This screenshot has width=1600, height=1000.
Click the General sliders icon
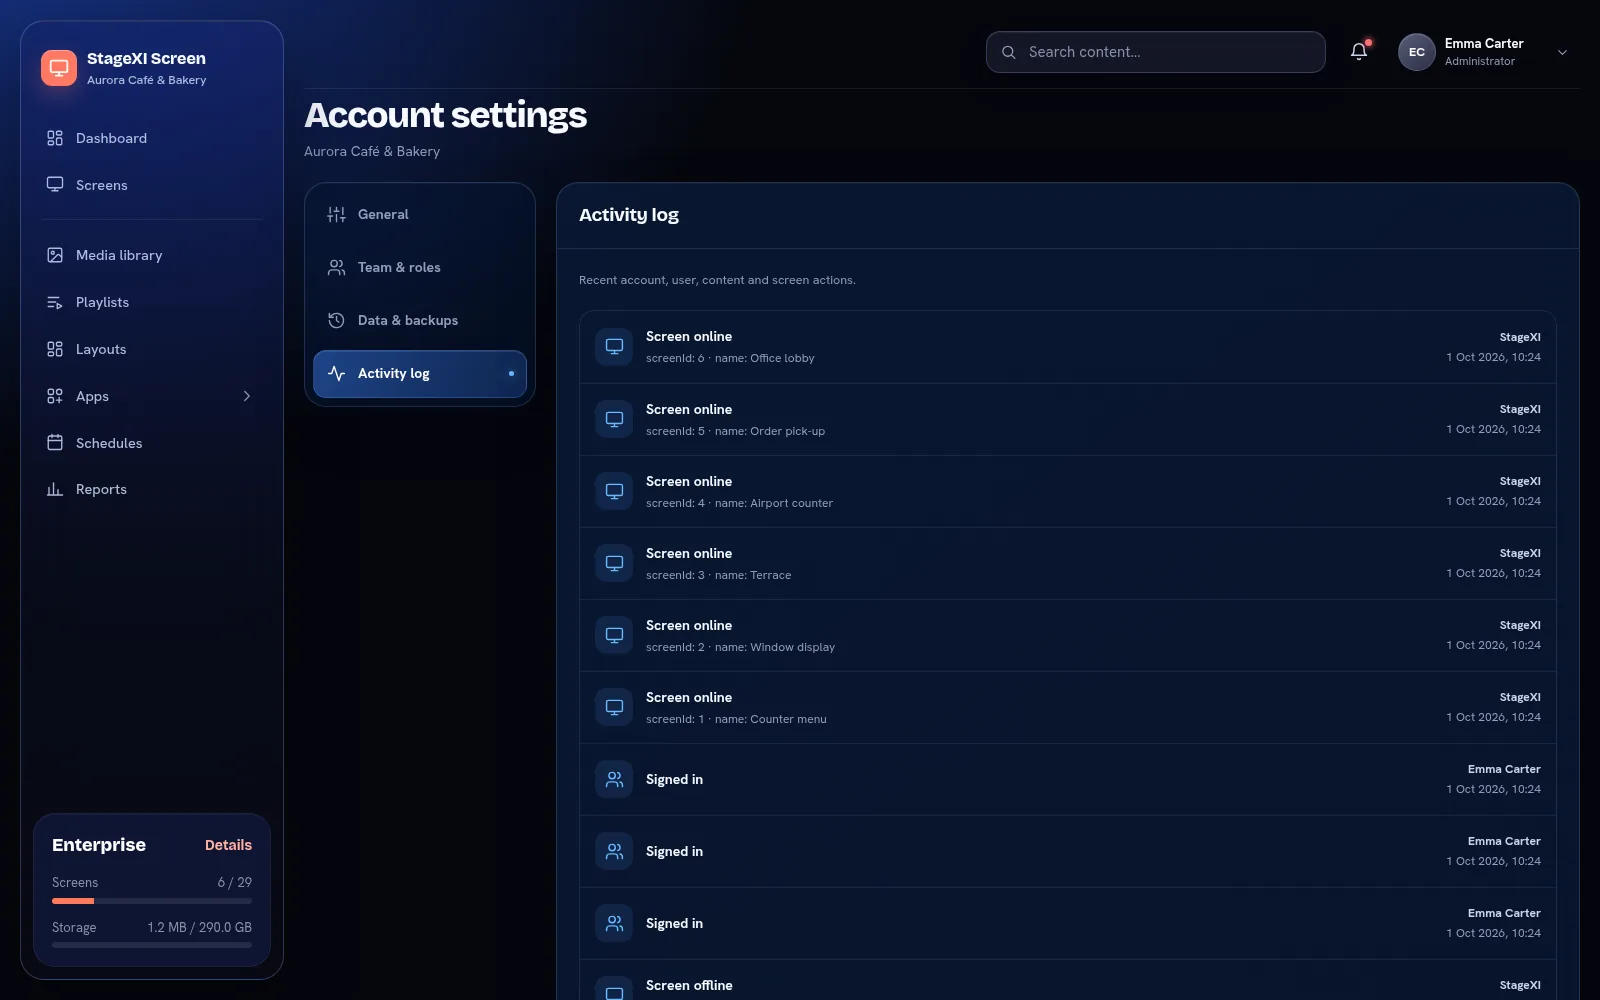click(337, 214)
